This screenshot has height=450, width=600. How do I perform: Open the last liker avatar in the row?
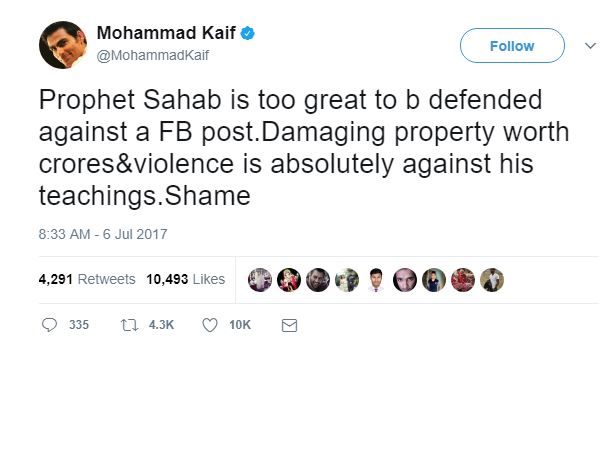click(492, 279)
